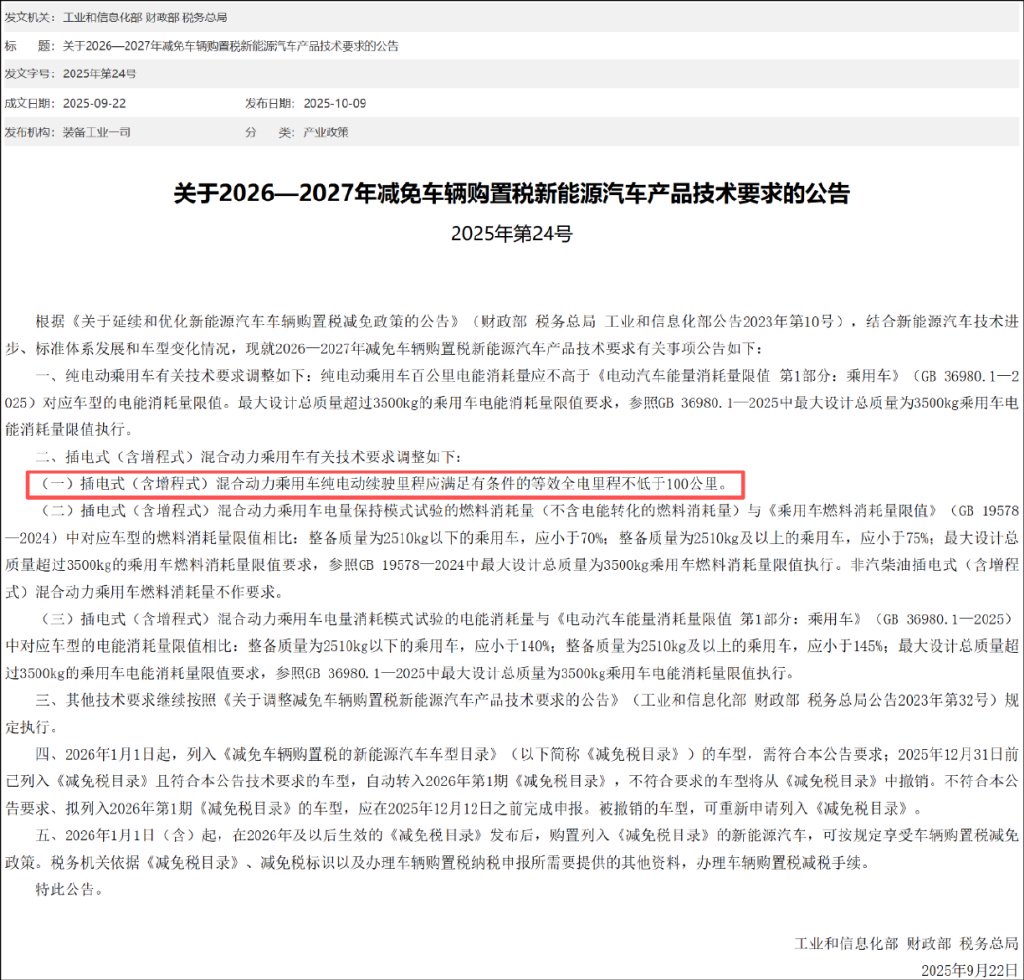Click the intro paragraph starting 根据《关于延续和优化
This screenshot has width=1024, height=980.
pyautogui.click(x=512, y=334)
